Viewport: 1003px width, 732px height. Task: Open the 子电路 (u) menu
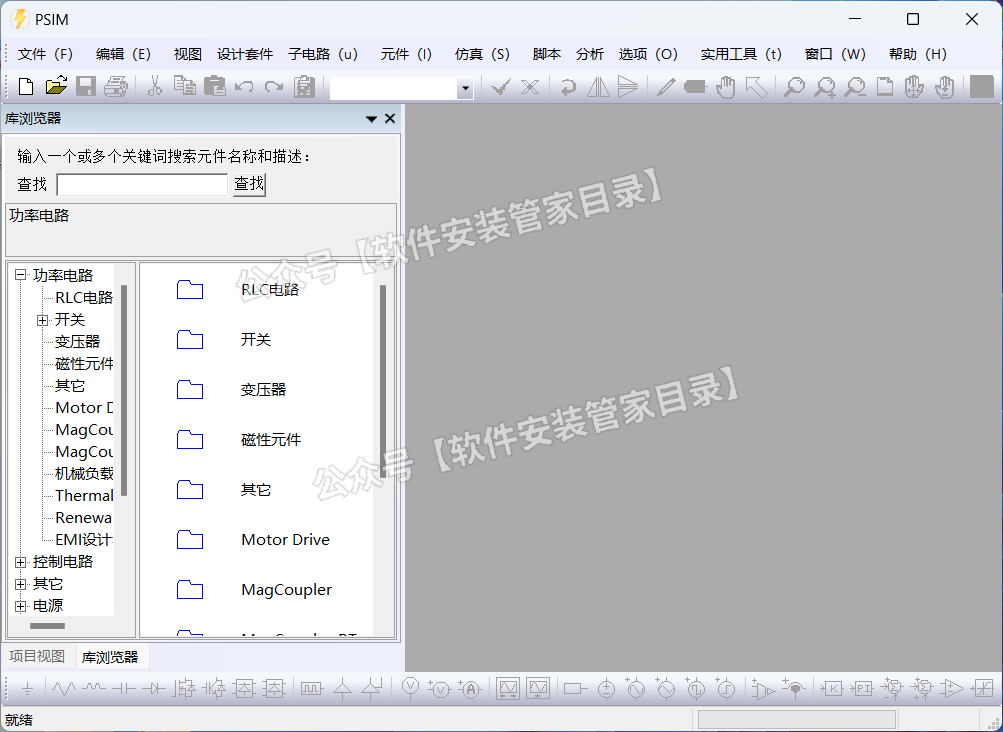323,54
